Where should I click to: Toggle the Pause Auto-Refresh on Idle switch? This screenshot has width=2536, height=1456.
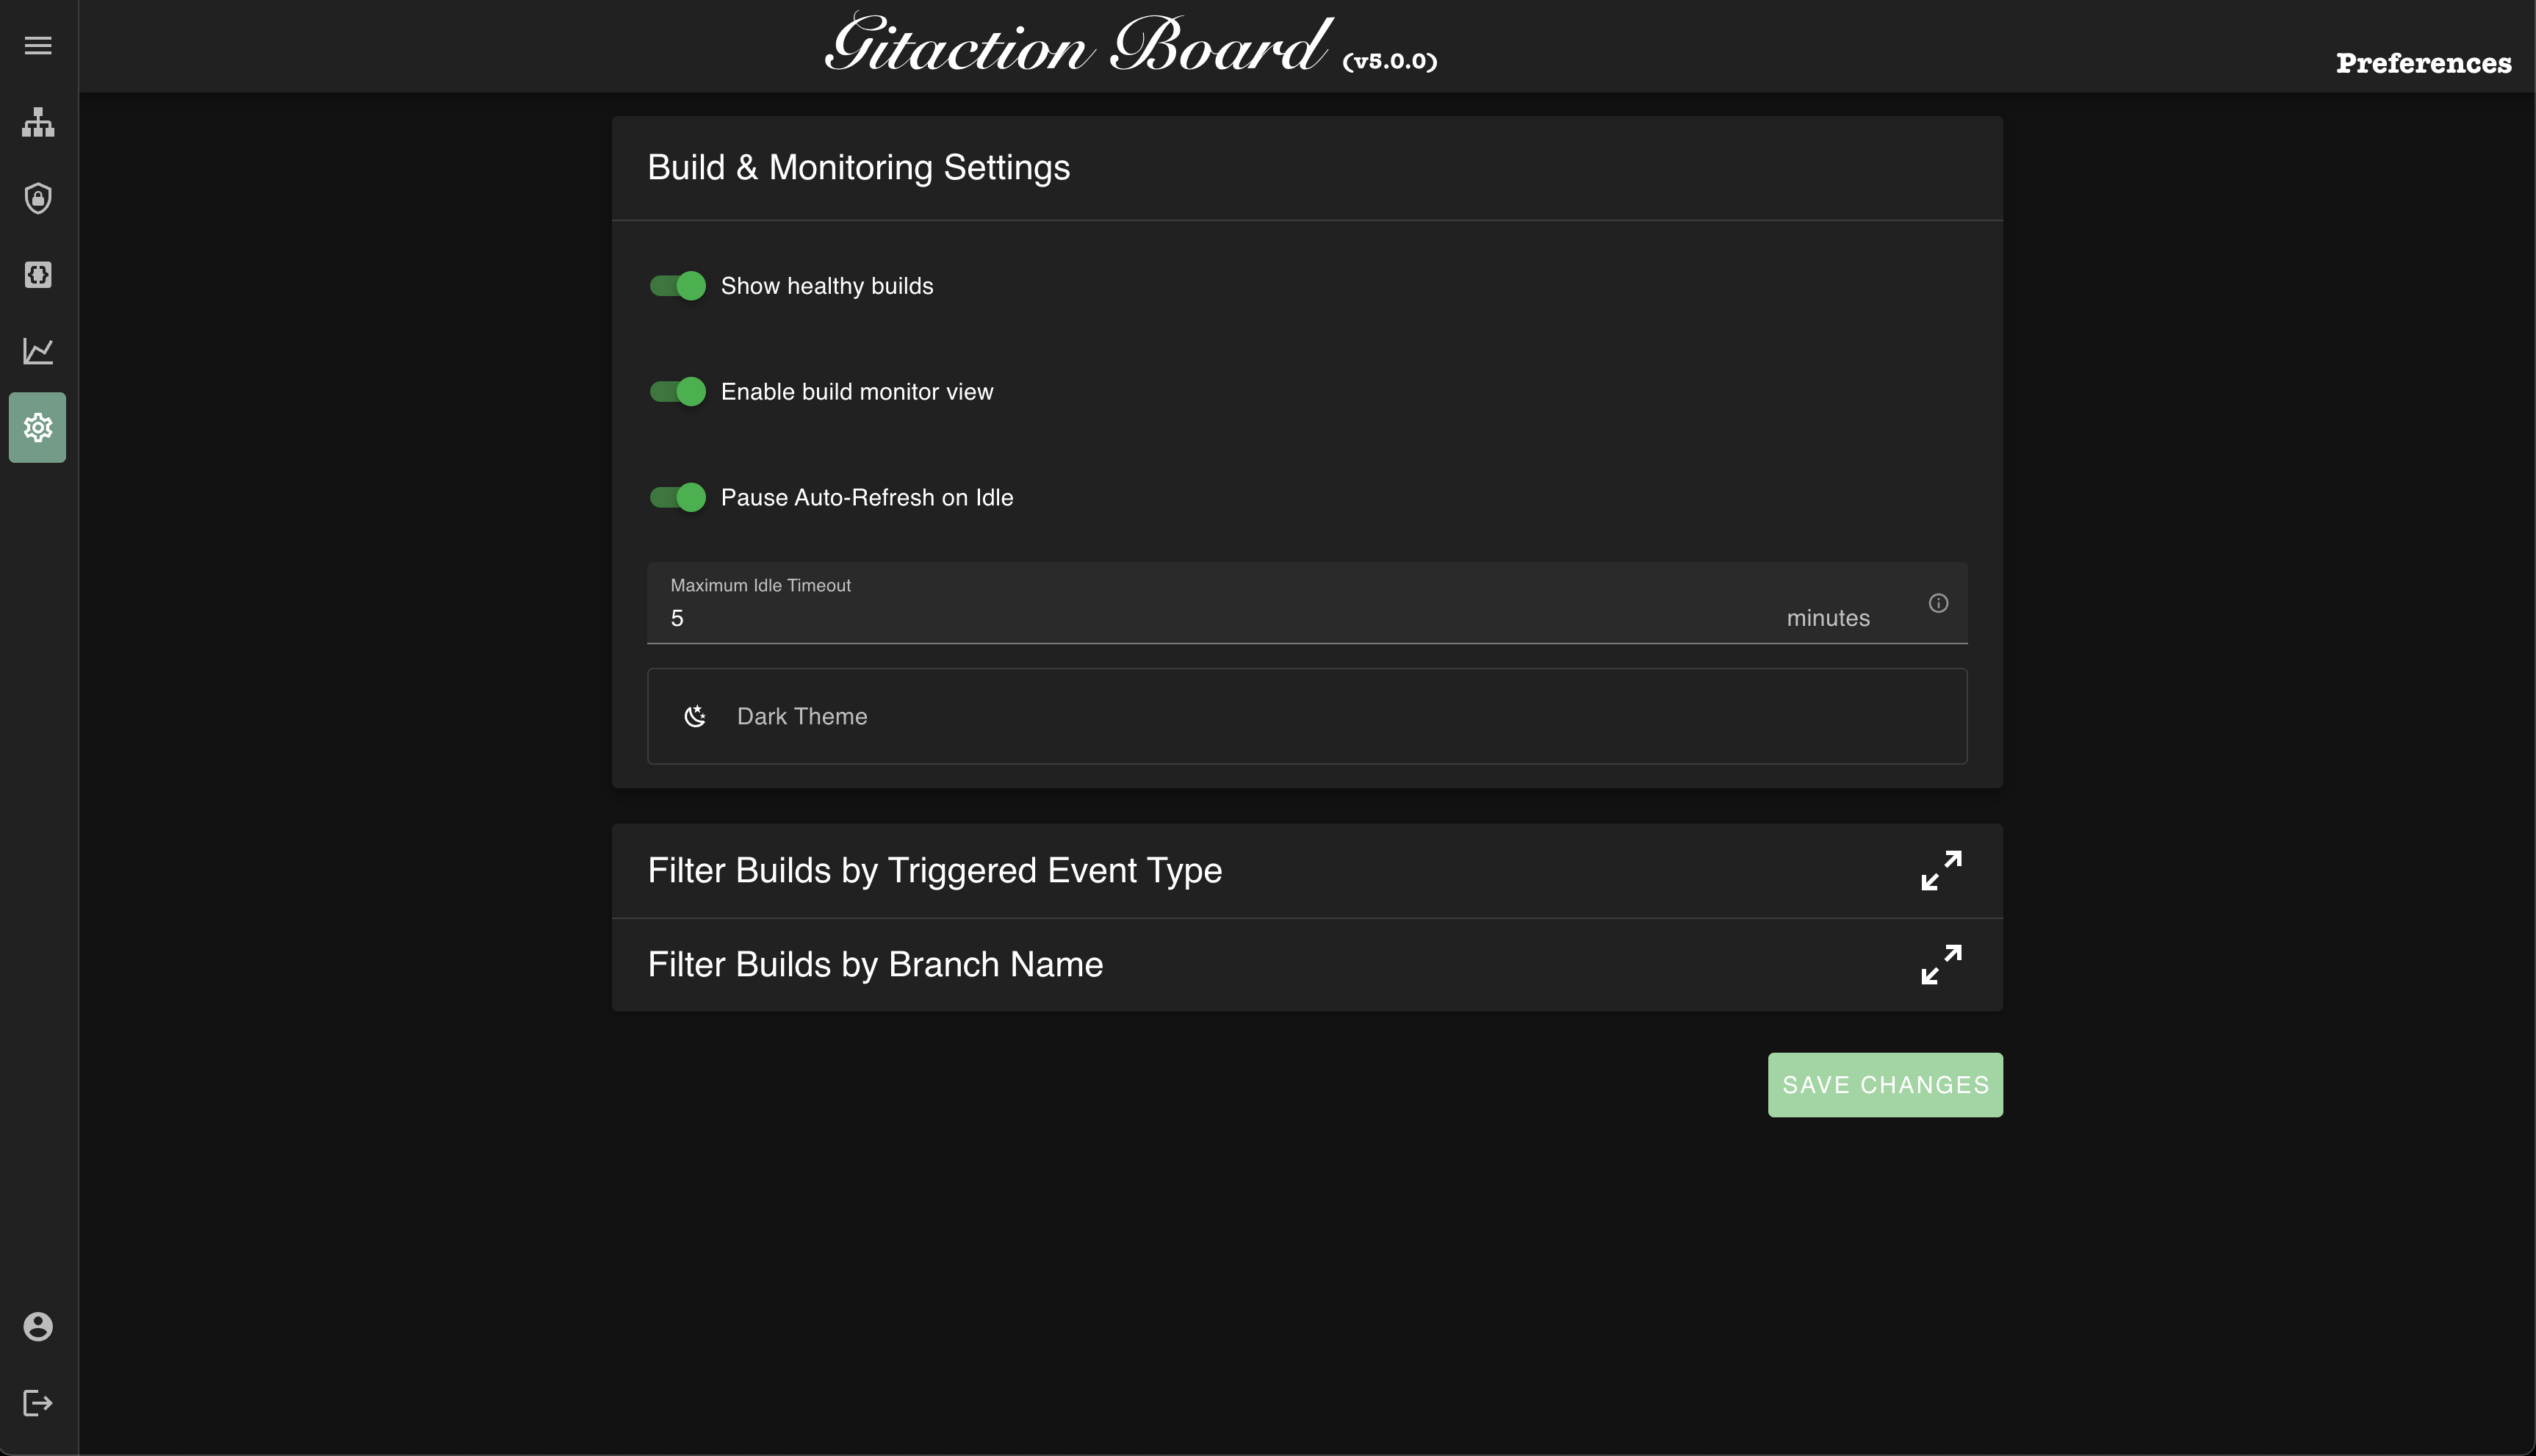tap(678, 498)
